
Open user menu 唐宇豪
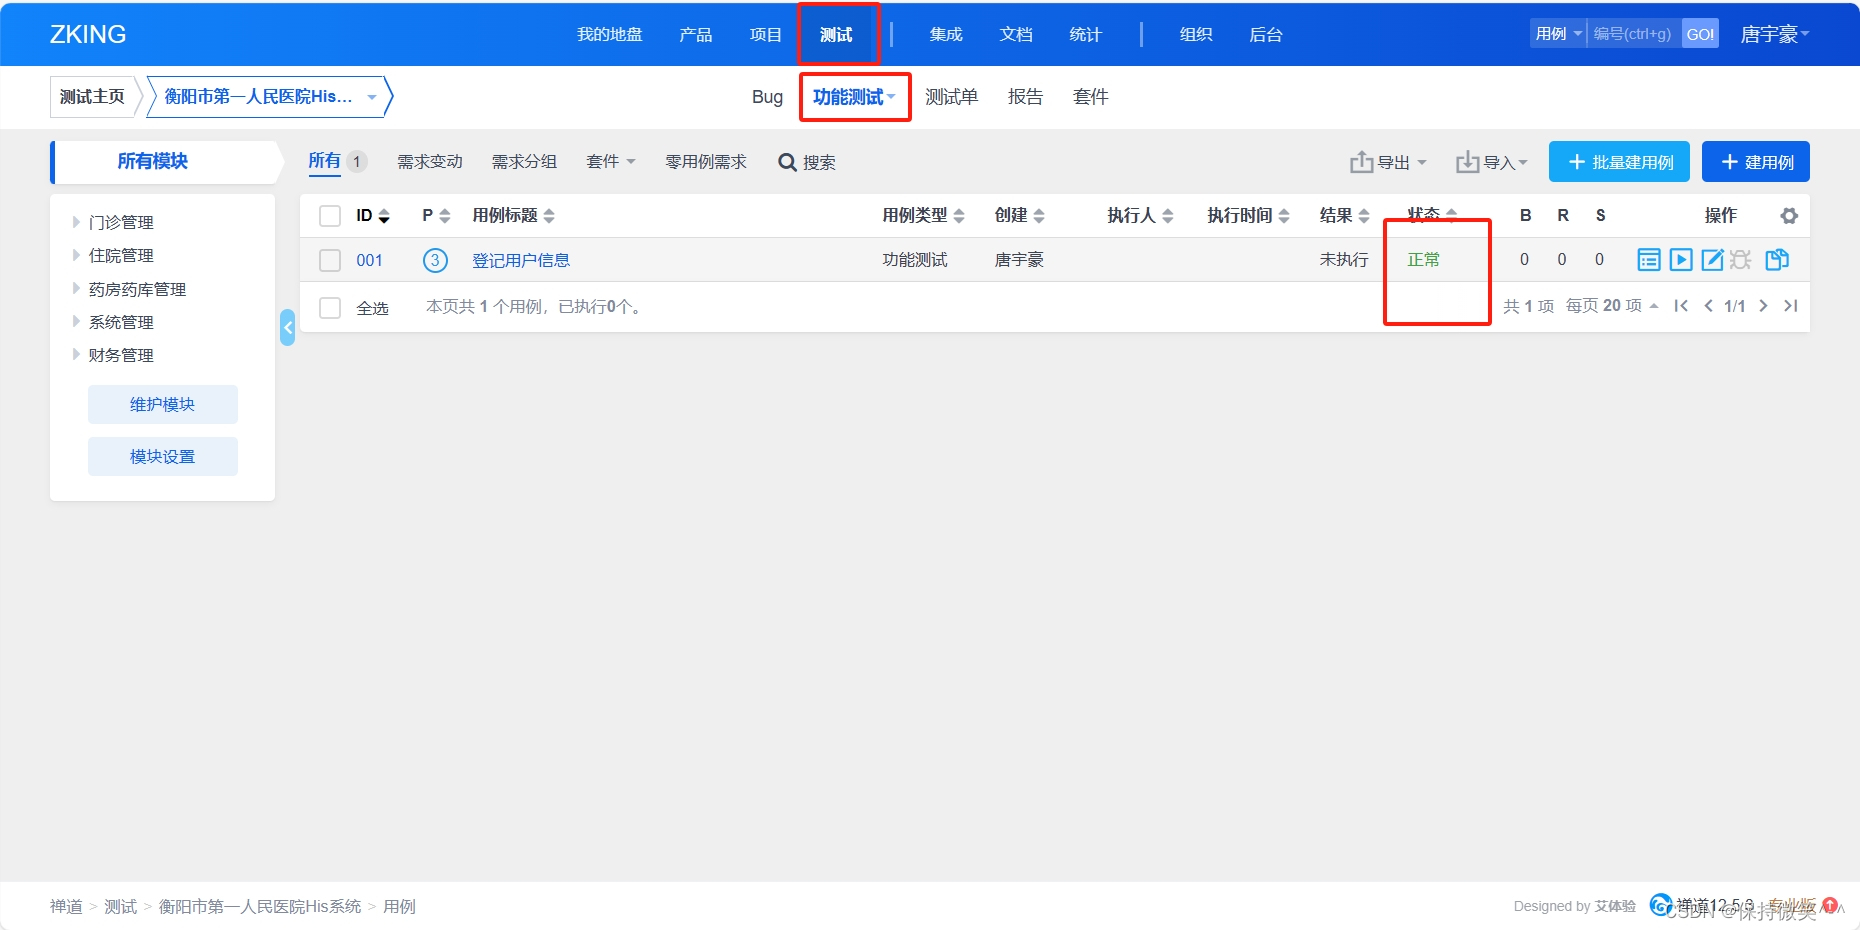[1775, 34]
